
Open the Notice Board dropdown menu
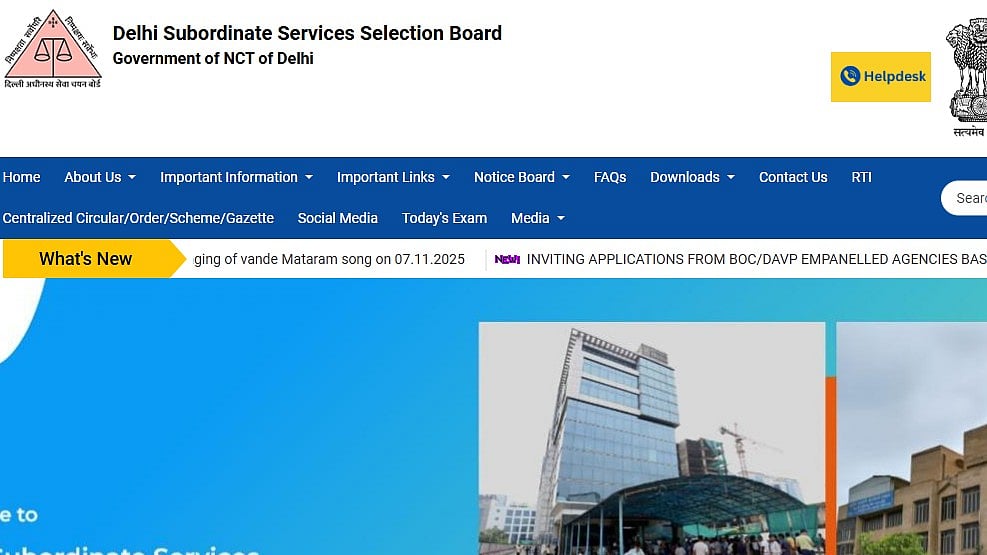point(521,177)
